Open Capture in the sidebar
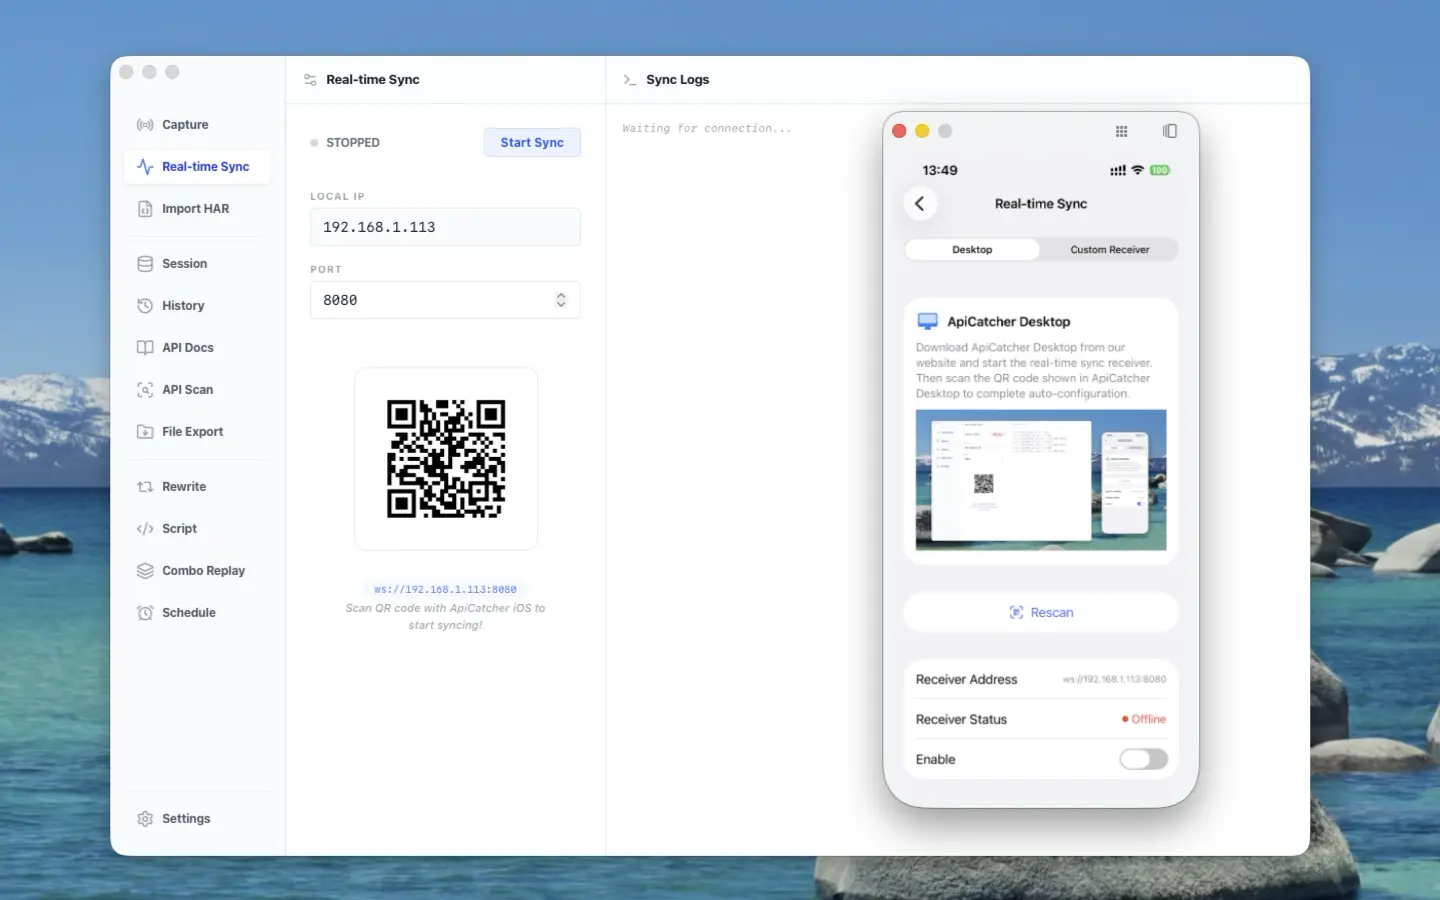The image size is (1440, 900). point(197,125)
